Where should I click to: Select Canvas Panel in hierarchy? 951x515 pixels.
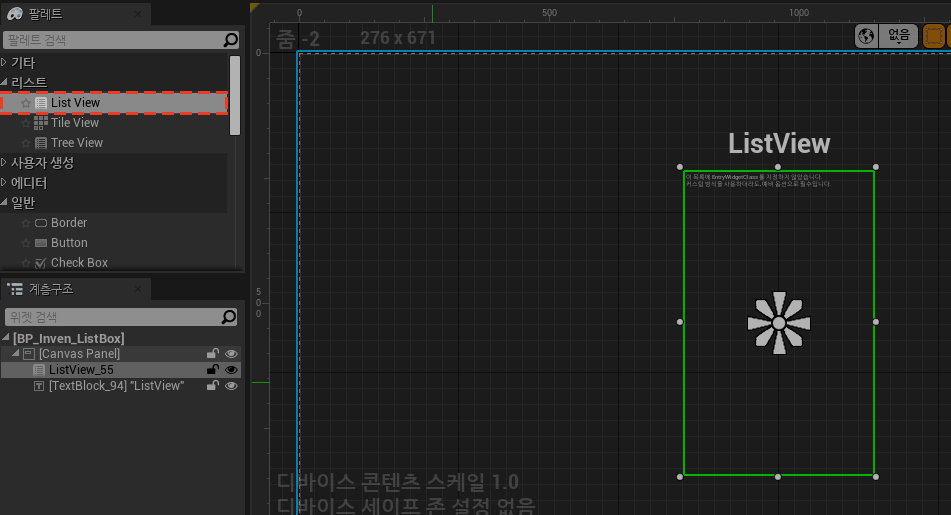click(79, 354)
